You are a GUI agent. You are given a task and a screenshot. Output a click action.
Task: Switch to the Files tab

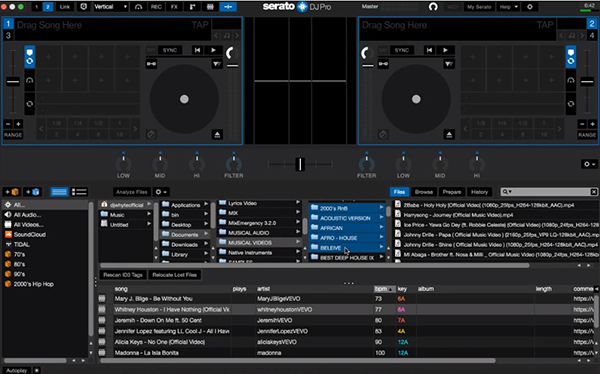tap(399, 192)
